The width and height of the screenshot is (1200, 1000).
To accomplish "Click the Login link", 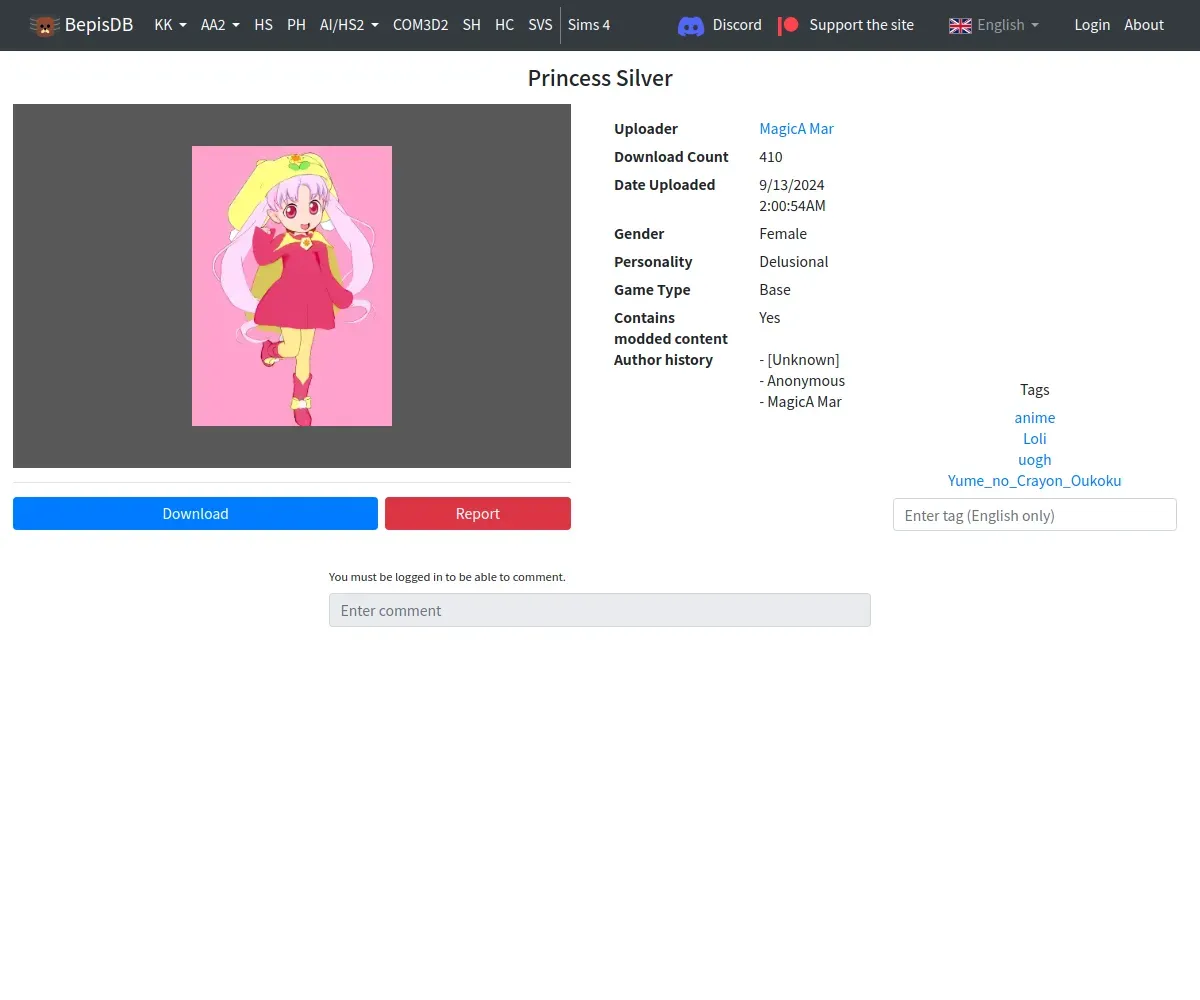I will point(1092,25).
